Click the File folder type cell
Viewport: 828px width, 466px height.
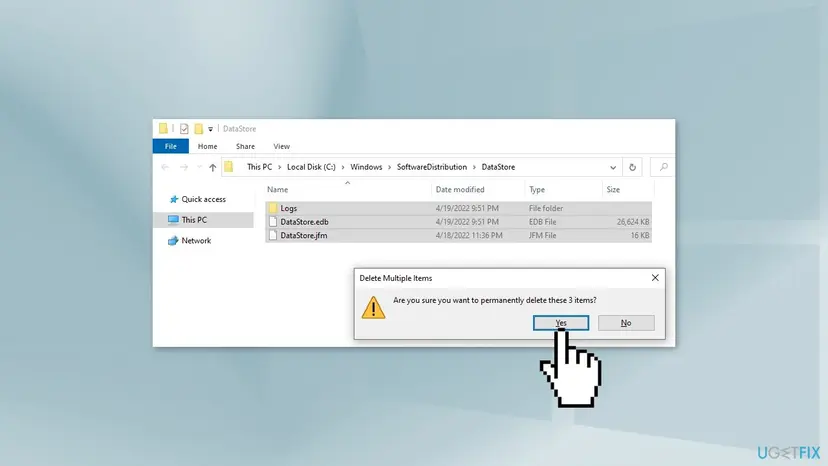coord(545,208)
